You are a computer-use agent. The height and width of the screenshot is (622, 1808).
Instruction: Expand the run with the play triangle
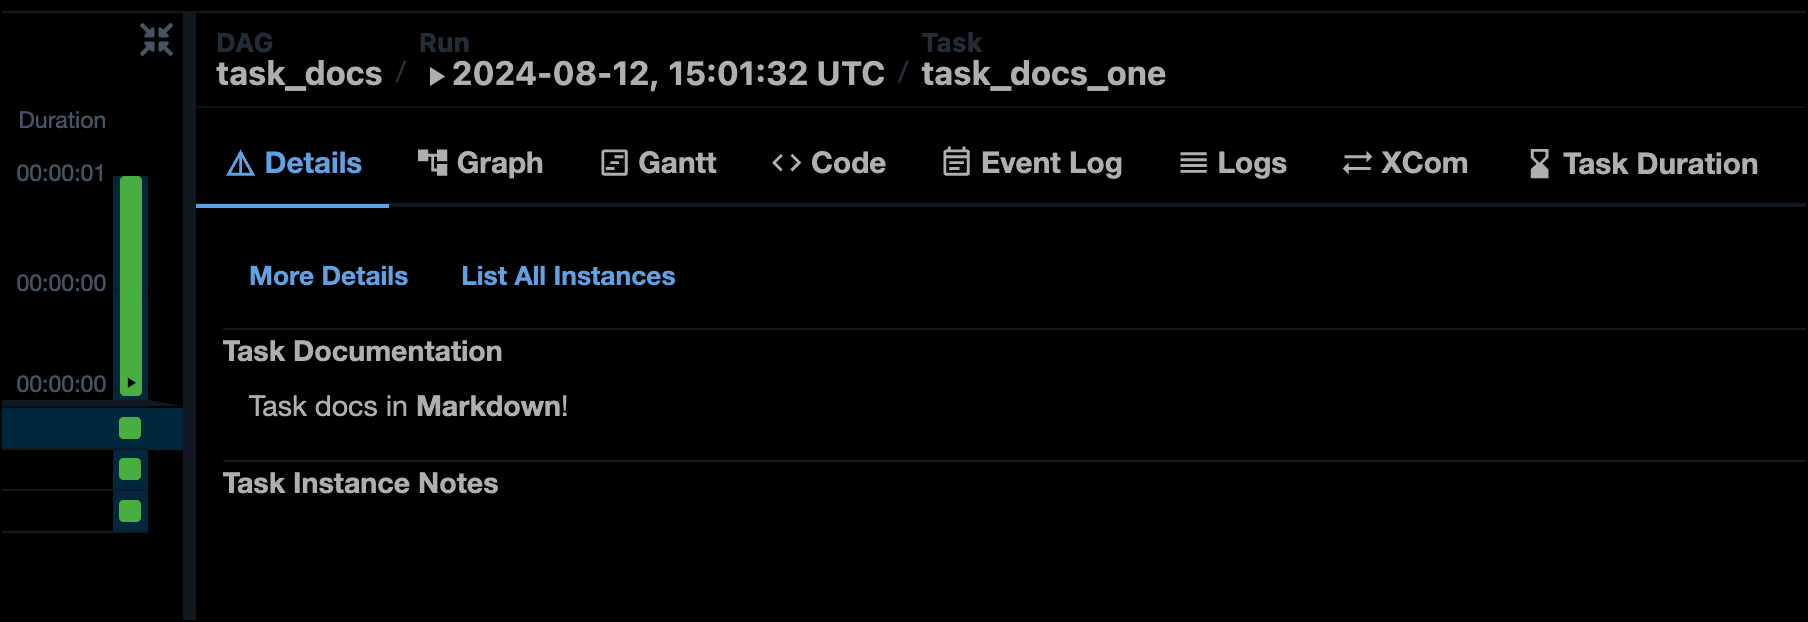437,74
